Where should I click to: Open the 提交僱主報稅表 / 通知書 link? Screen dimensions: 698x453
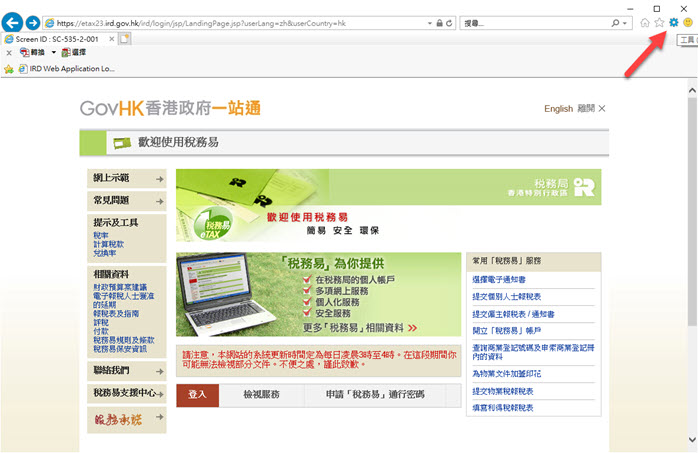pyautogui.click(x=513, y=315)
